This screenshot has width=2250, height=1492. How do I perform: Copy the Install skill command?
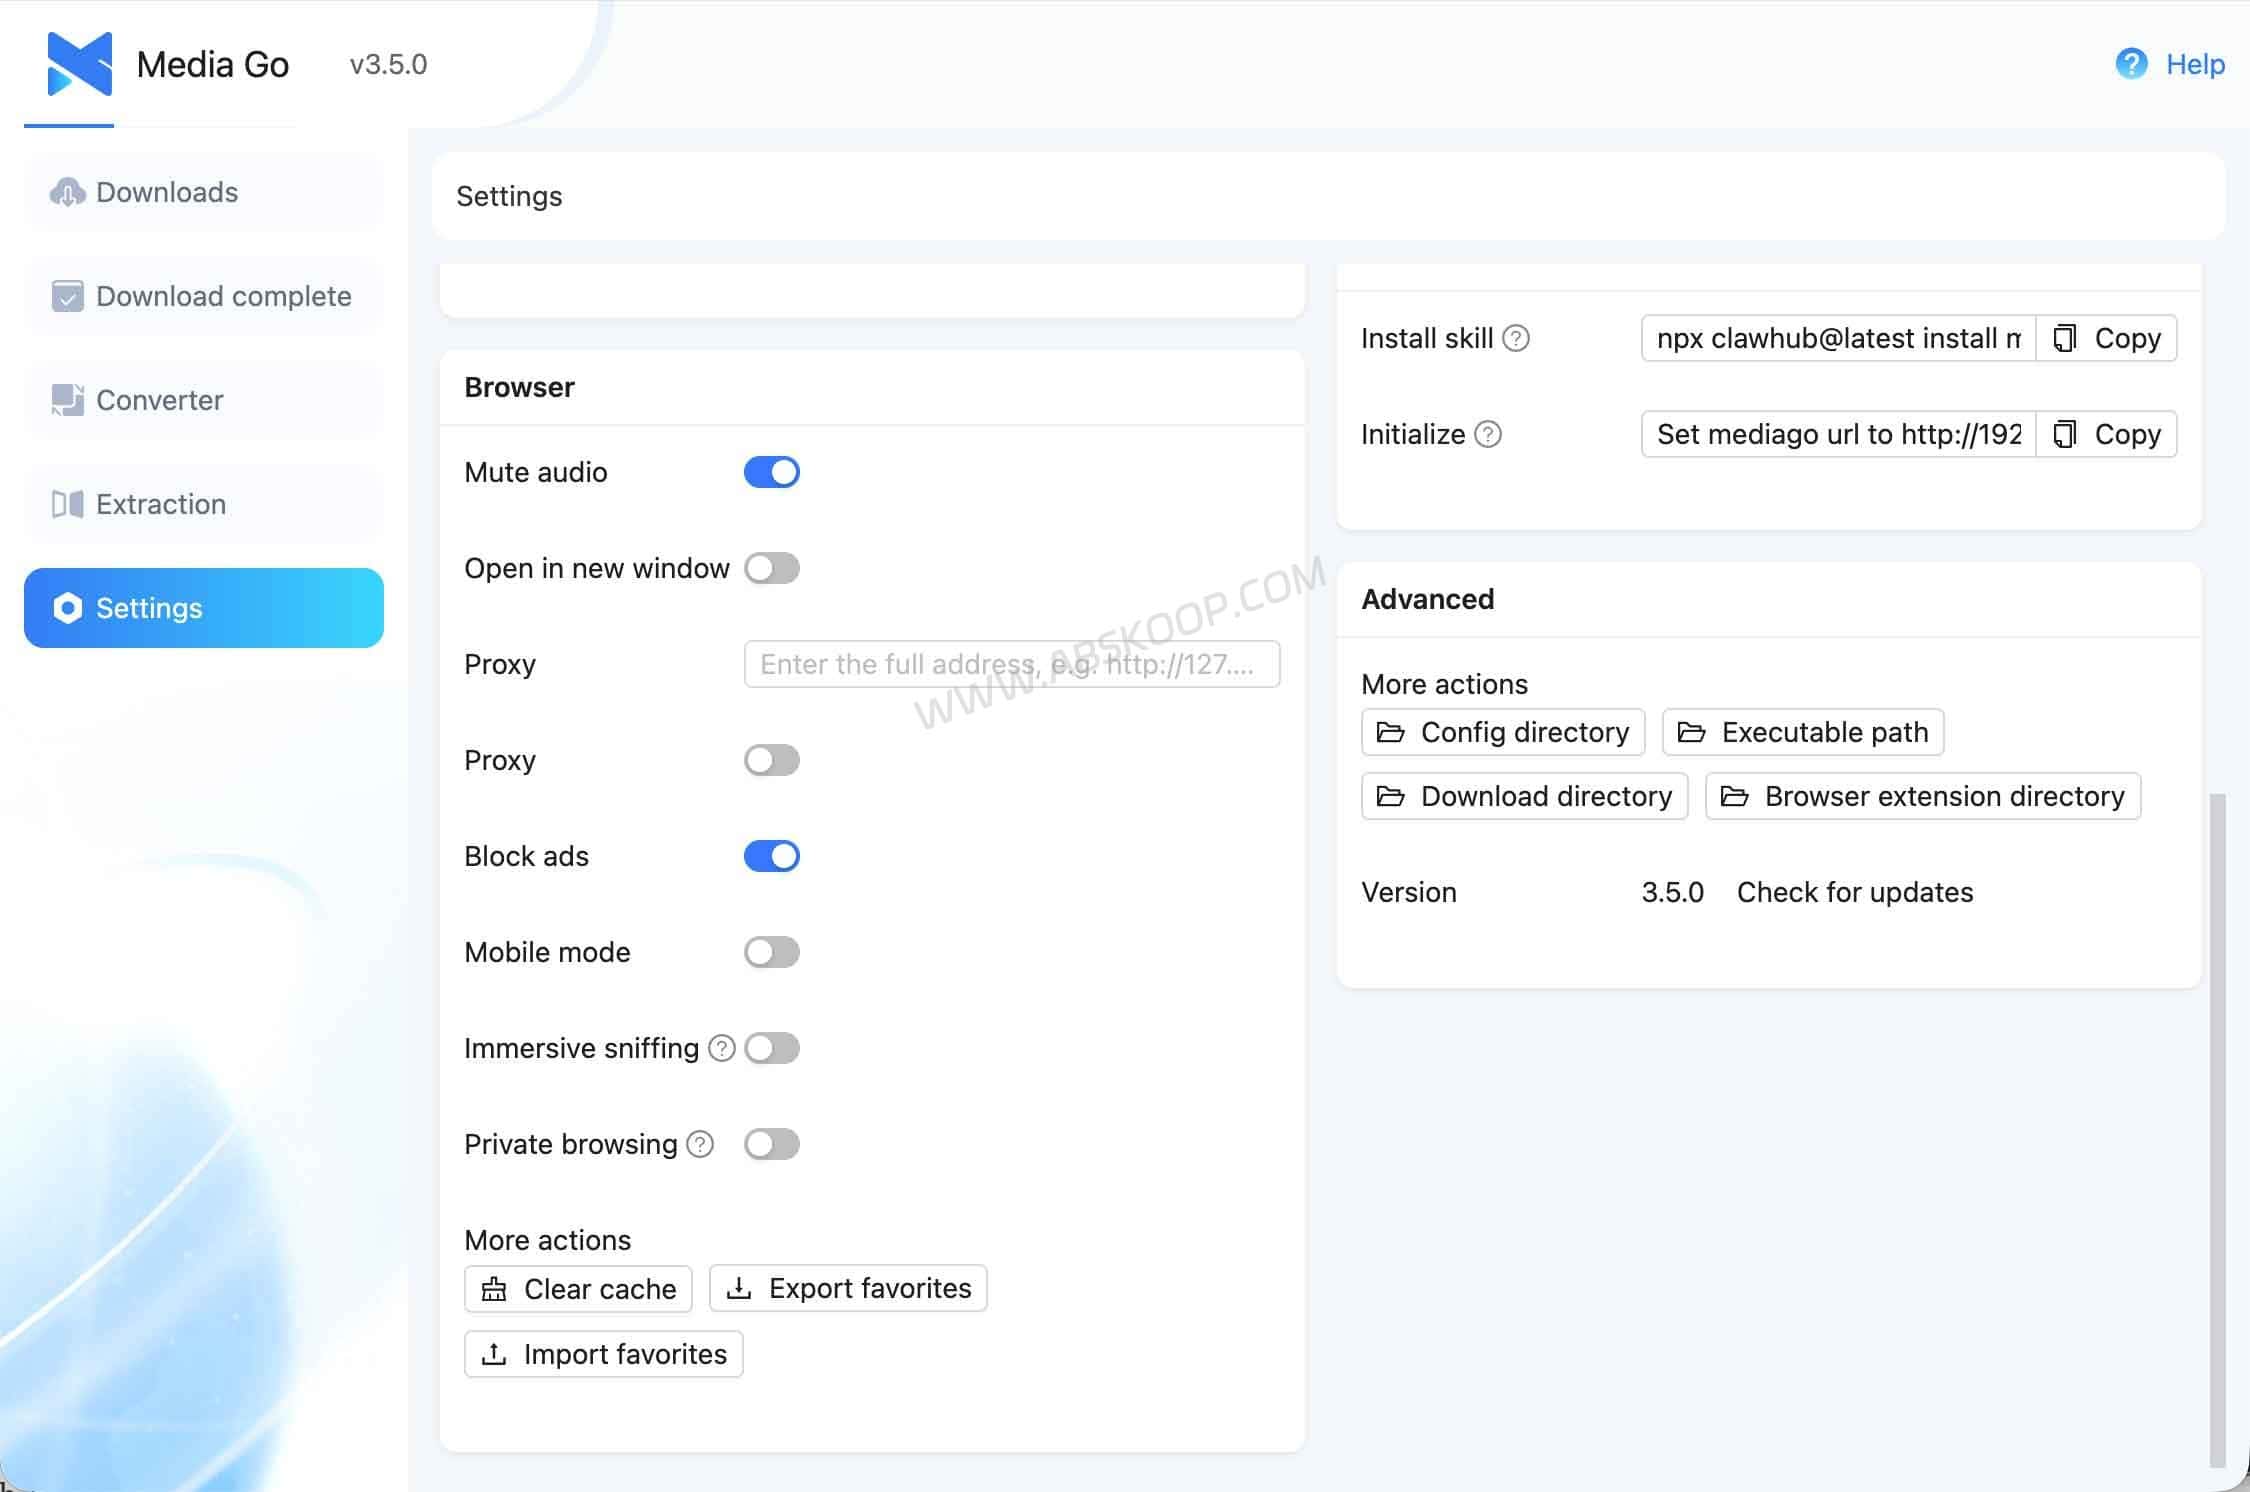coord(2107,338)
